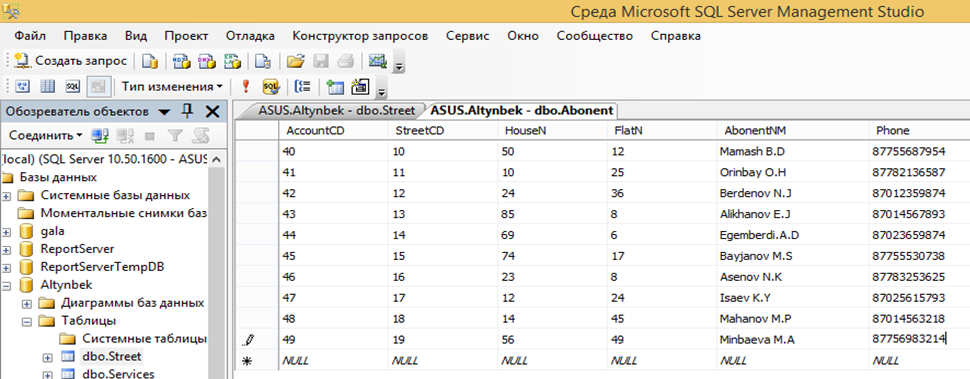
Task: Collapse the Таблицы folder node
Action: coord(27,322)
